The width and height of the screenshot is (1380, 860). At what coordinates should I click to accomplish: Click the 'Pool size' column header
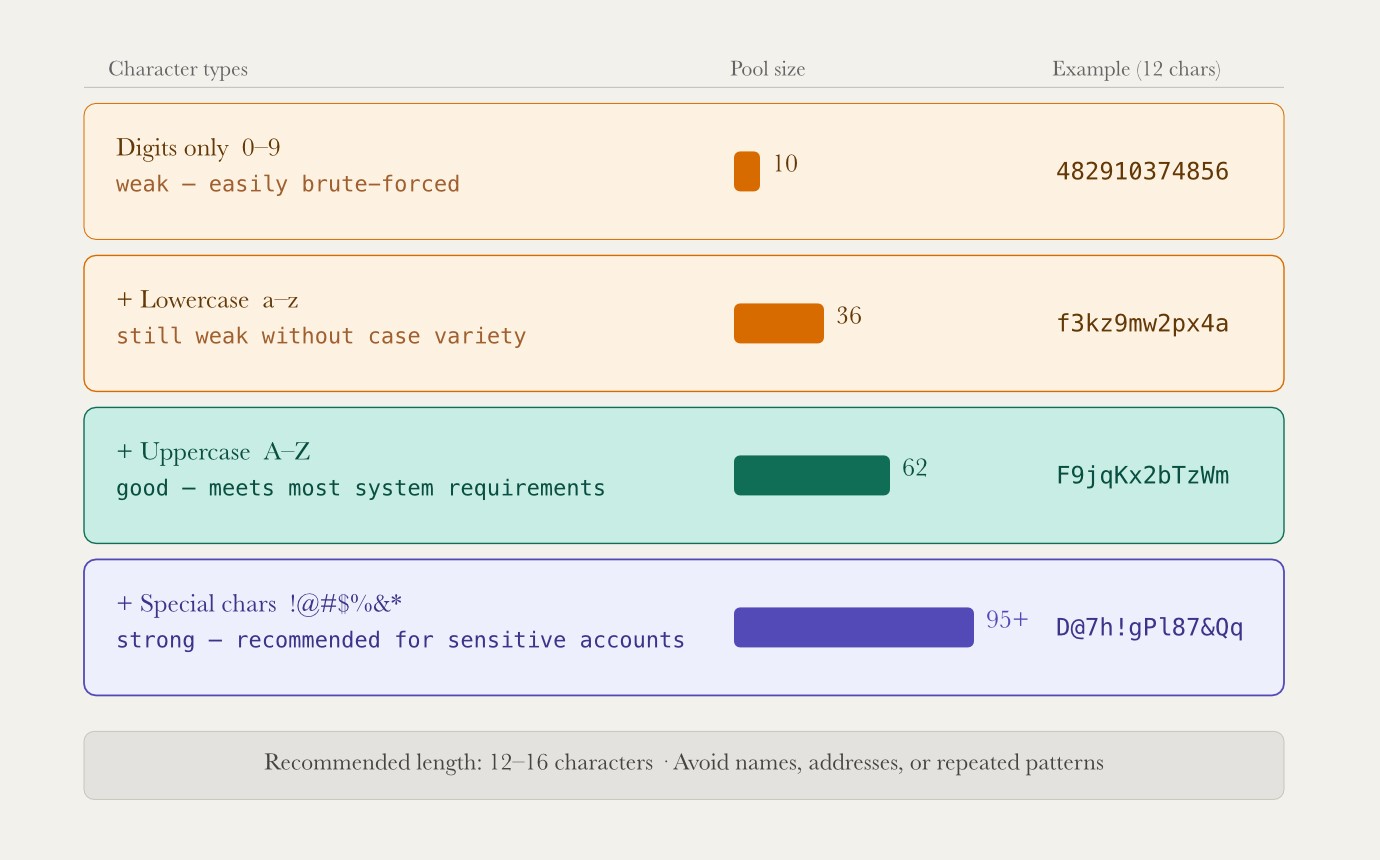tap(767, 69)
